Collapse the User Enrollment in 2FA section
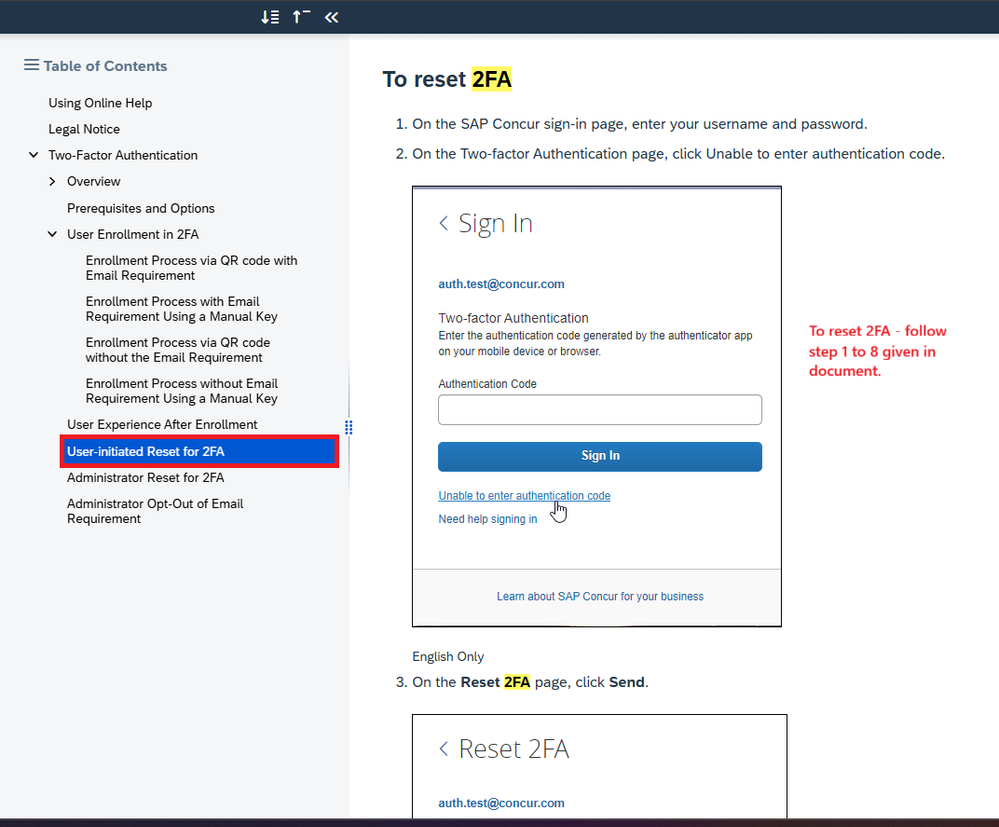This screenshot has width=999, height=827. (53, 234)
